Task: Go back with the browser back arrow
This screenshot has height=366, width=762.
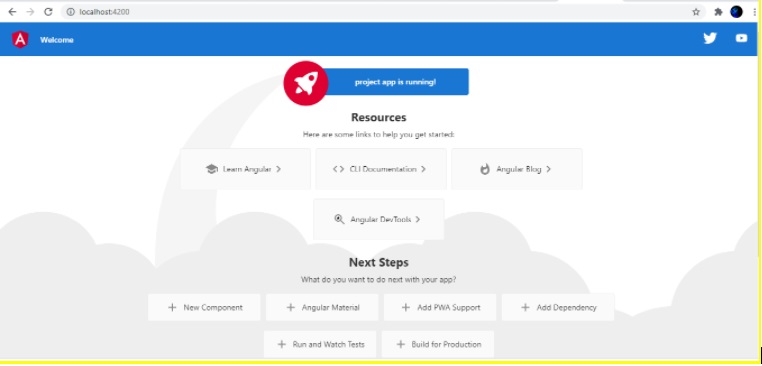Action: (x=12, y=12)
